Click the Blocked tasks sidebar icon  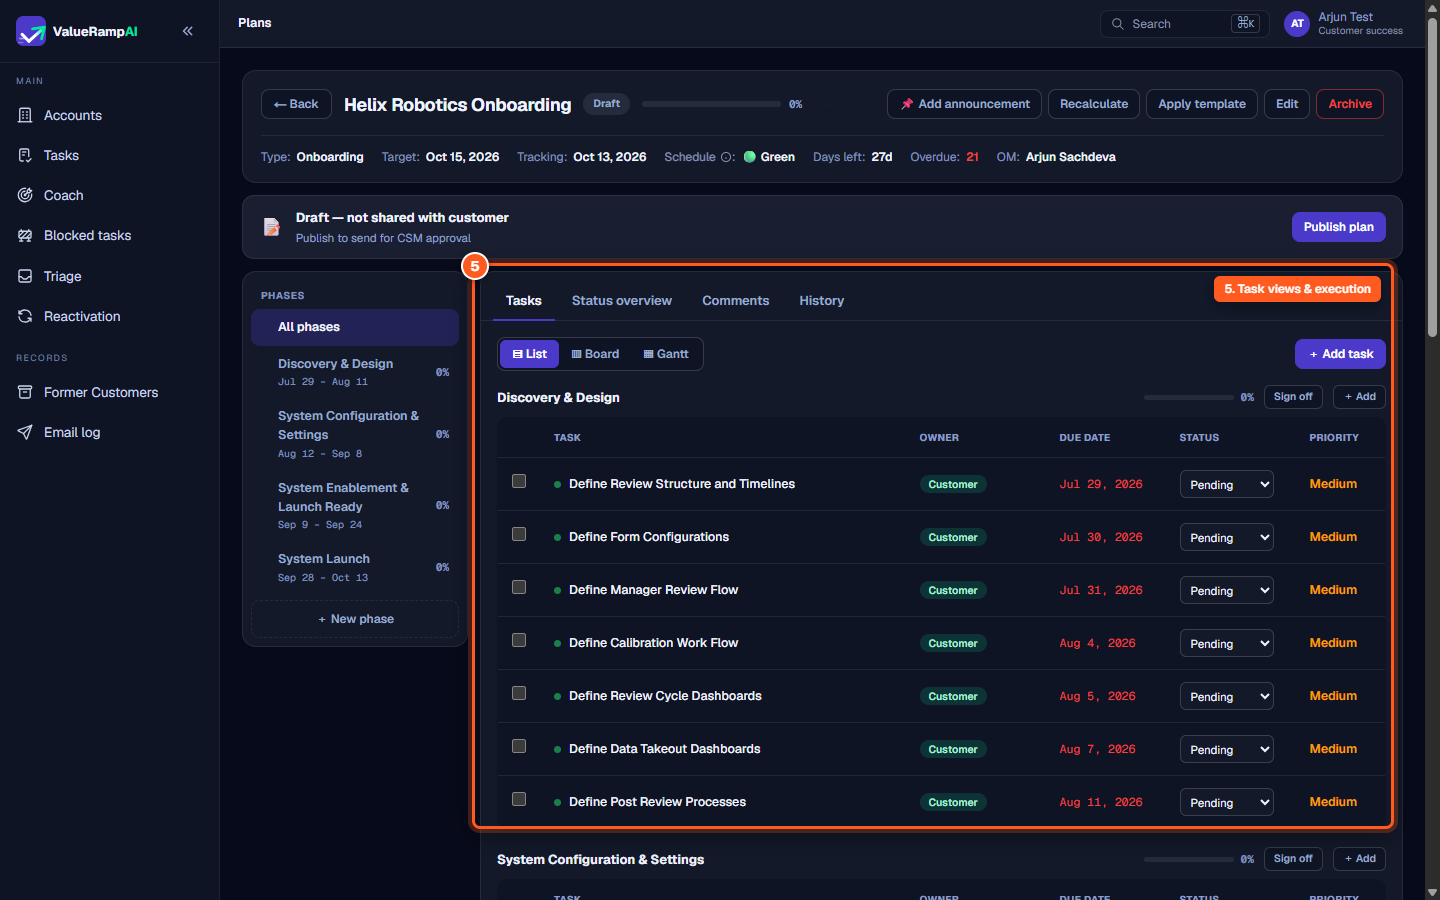pyautogui.click(x=25, y=235)
